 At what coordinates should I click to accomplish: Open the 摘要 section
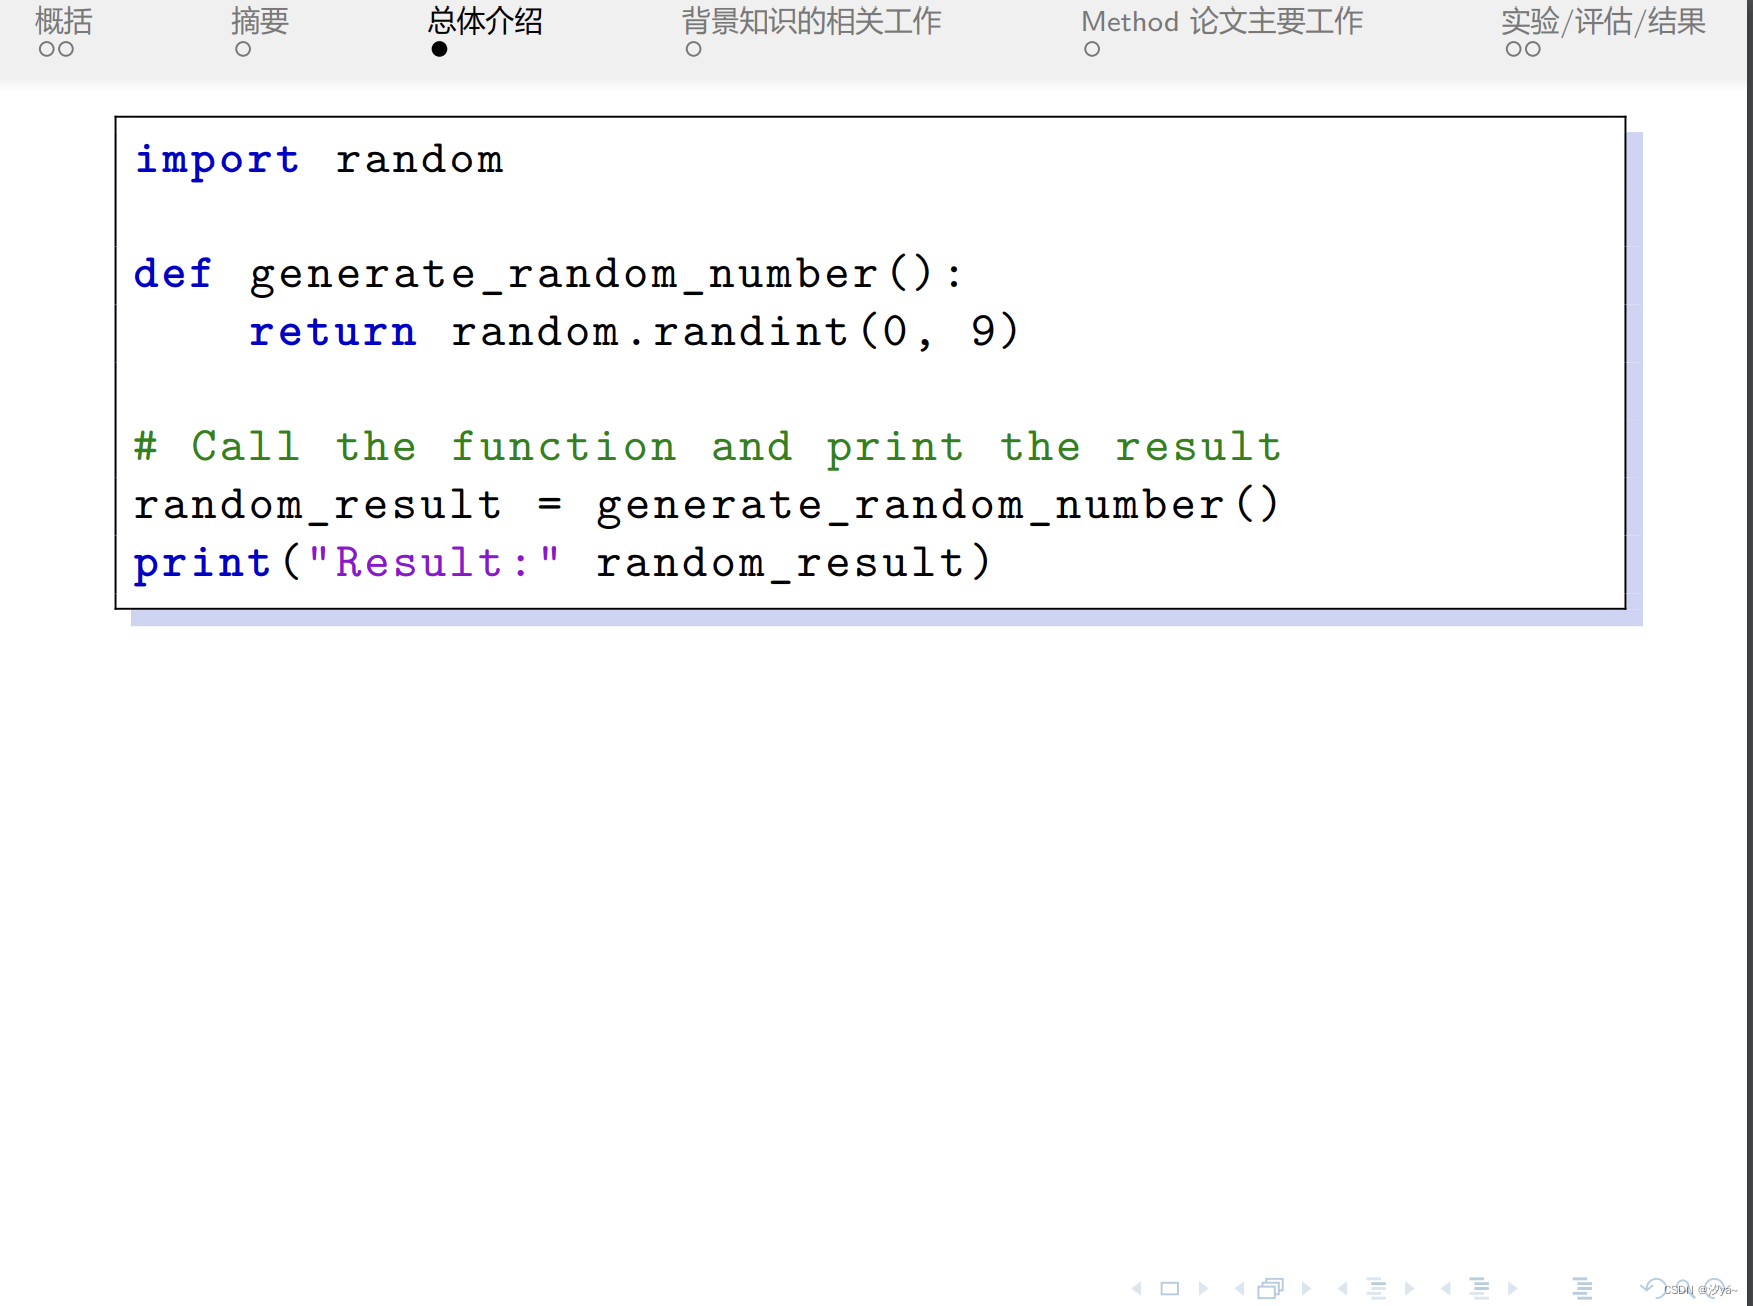(x=260, y=21)
